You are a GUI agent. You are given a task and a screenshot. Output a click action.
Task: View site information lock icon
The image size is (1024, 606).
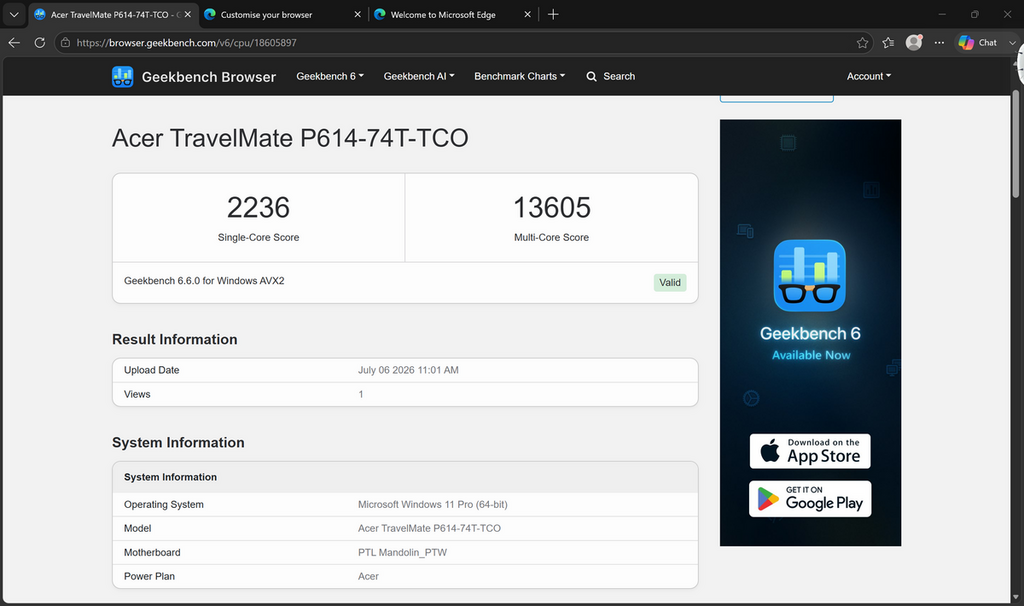[65, 42]
